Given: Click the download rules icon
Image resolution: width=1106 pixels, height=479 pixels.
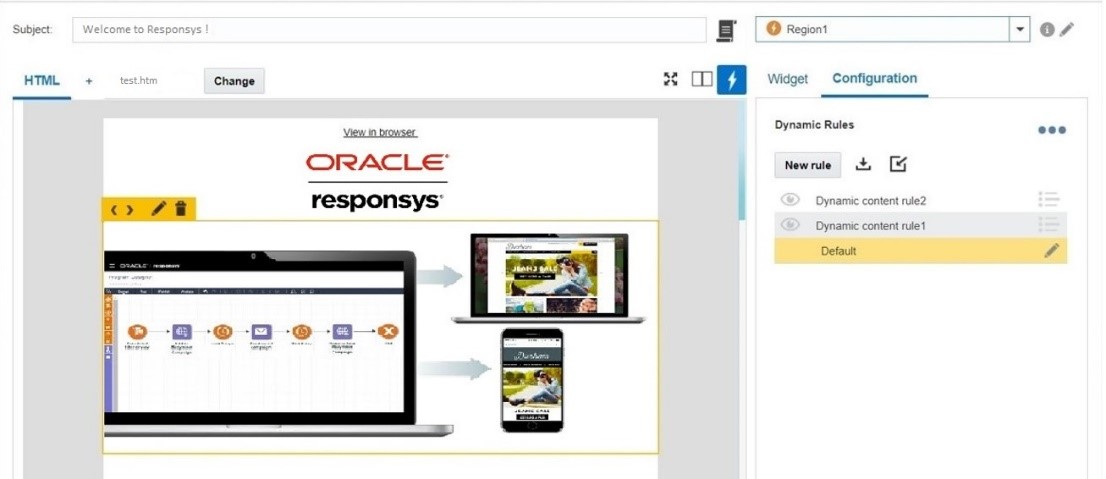Looking at the screenshot, I should (863, 164).
